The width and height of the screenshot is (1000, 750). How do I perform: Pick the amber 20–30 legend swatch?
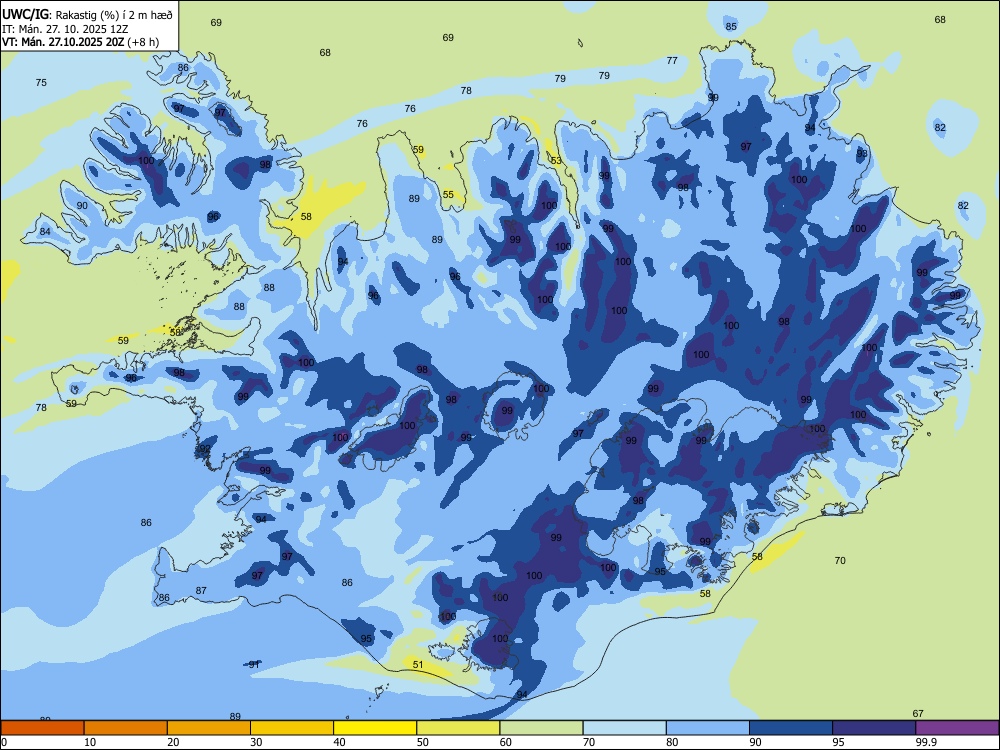(209, 728)
